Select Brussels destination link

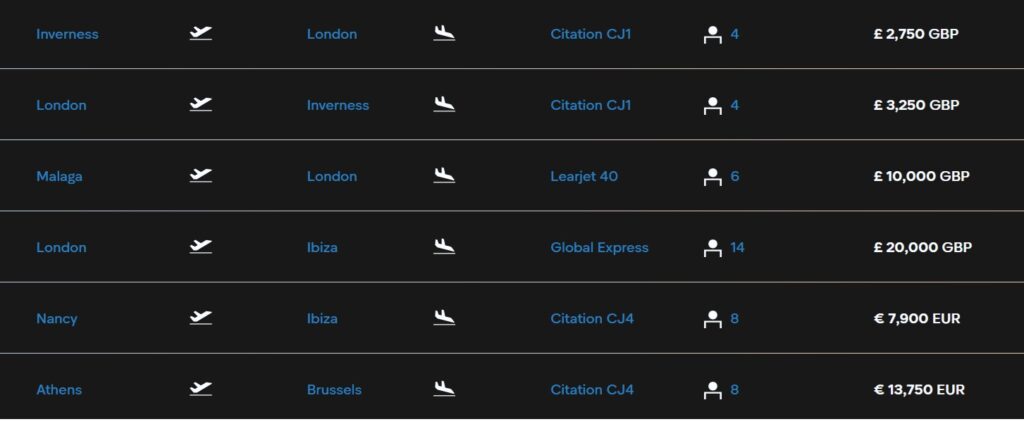334,390
